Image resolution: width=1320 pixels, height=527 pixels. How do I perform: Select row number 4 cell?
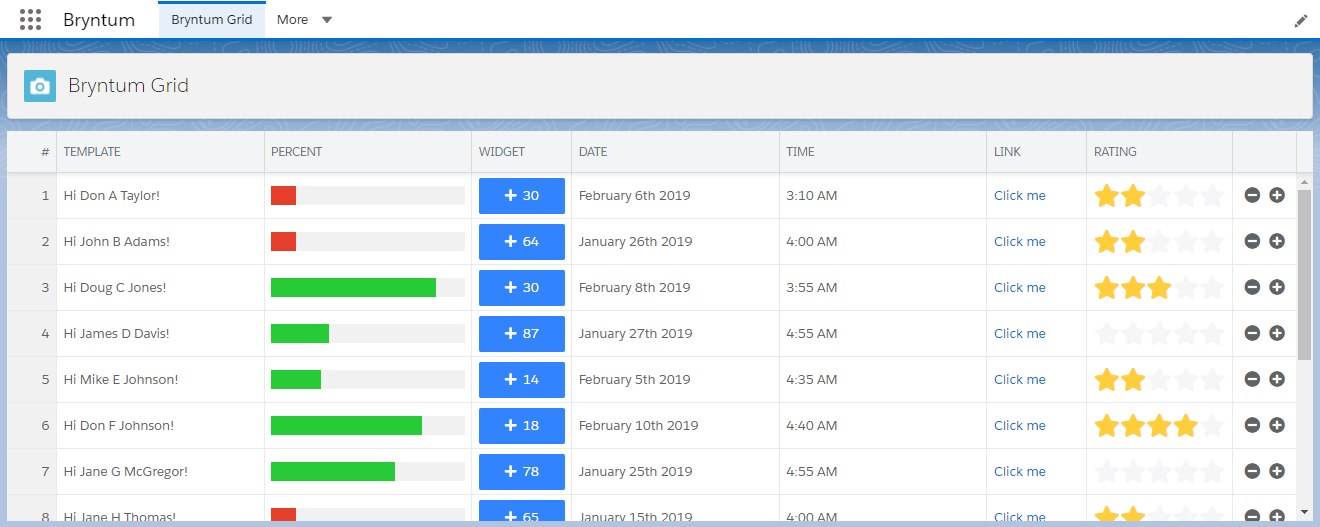(32, 334)
